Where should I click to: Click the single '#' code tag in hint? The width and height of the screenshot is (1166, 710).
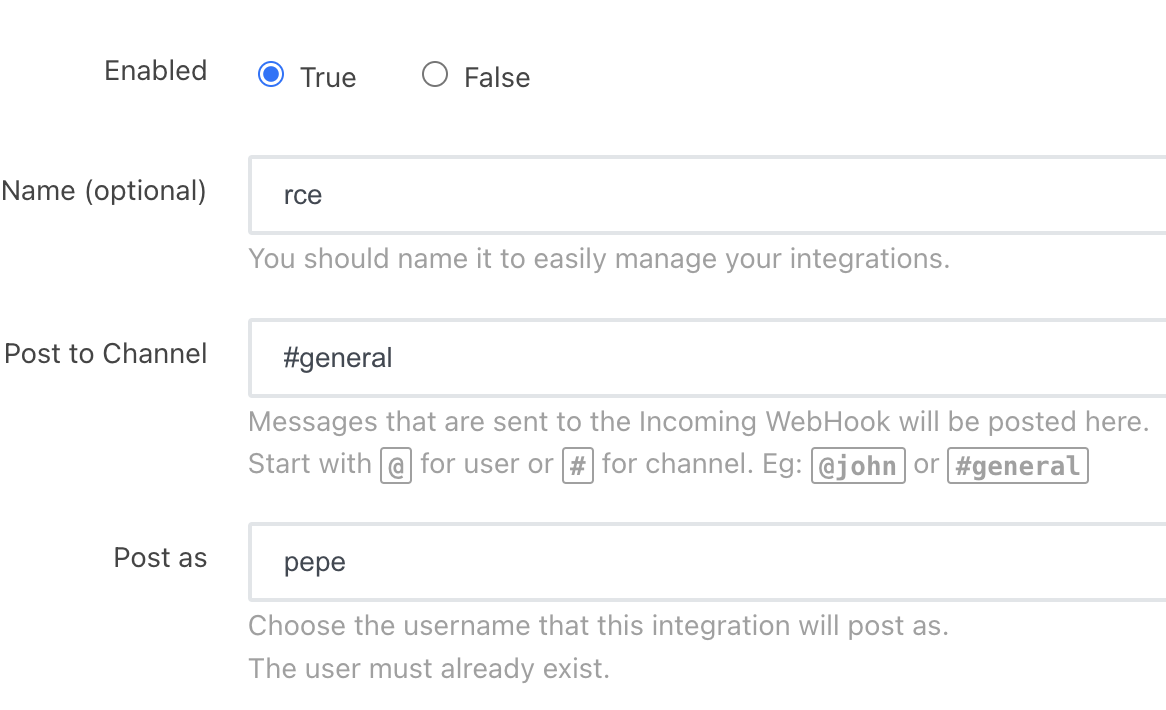pos(578,466)
